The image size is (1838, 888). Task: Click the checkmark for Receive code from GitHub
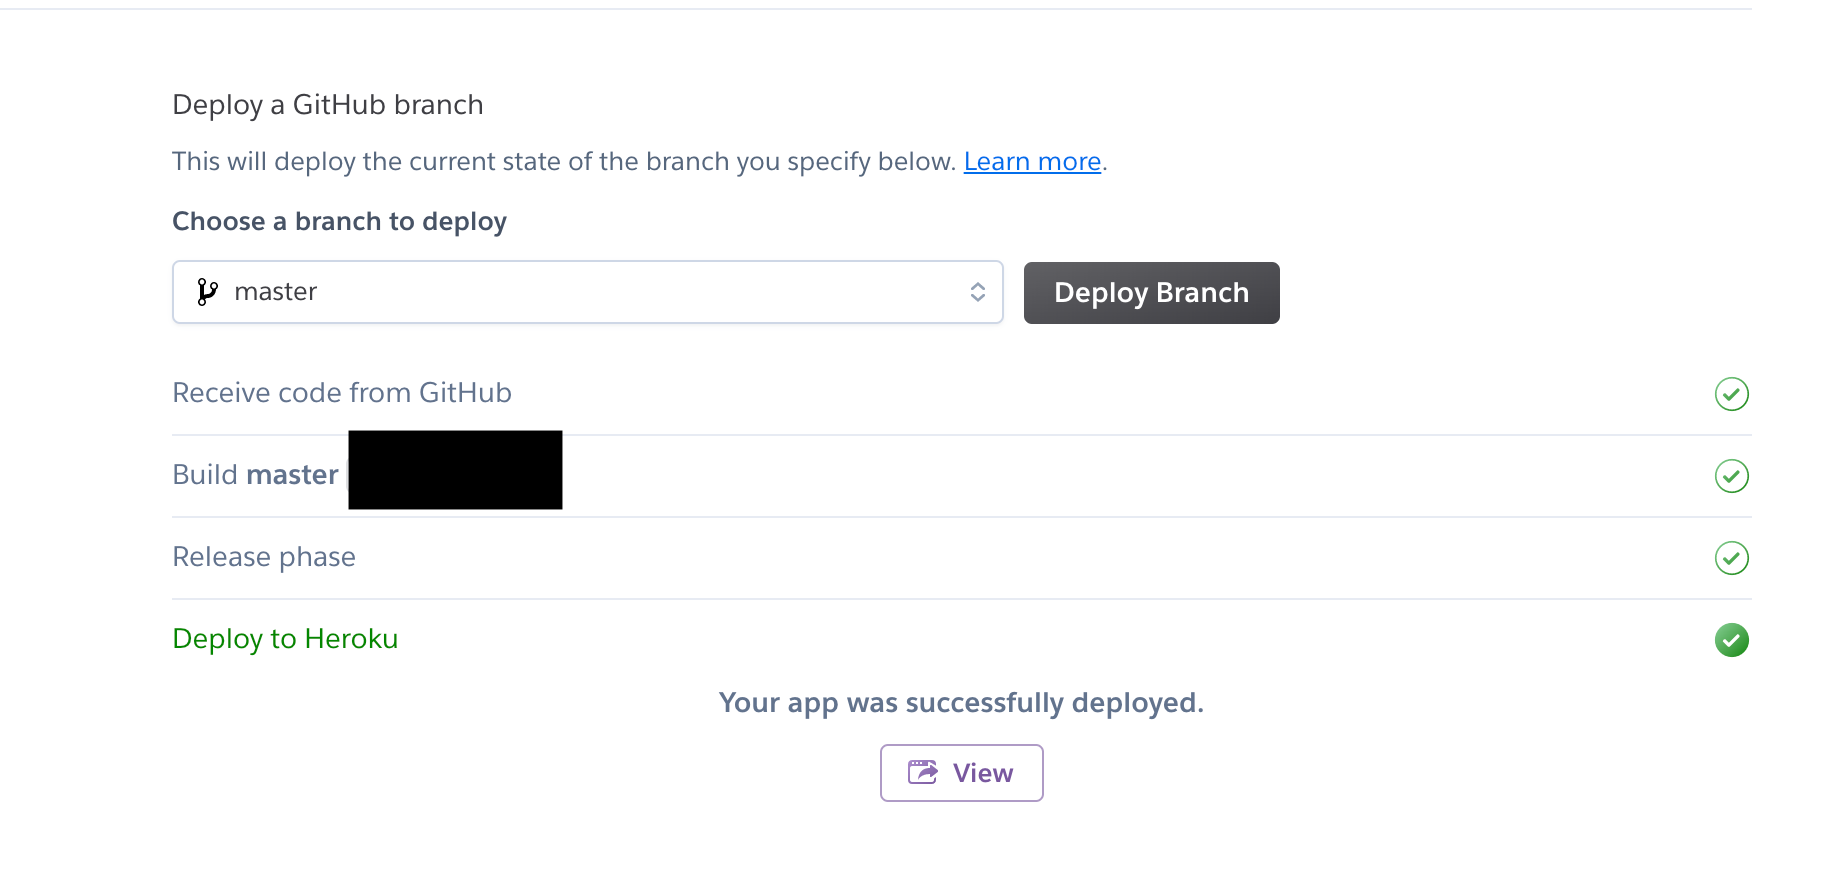pyautogui.click(x=1731, y=394)
